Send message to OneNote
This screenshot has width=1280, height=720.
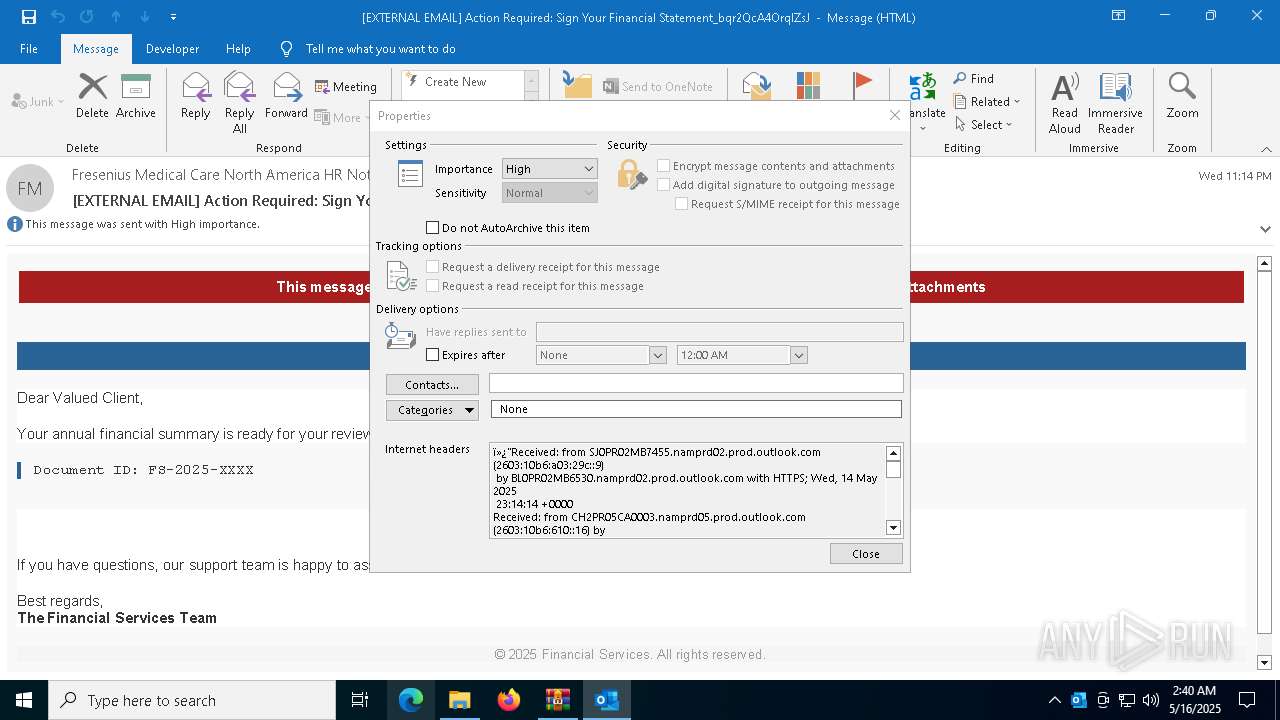pyautogui.click(x=657, y=87)
